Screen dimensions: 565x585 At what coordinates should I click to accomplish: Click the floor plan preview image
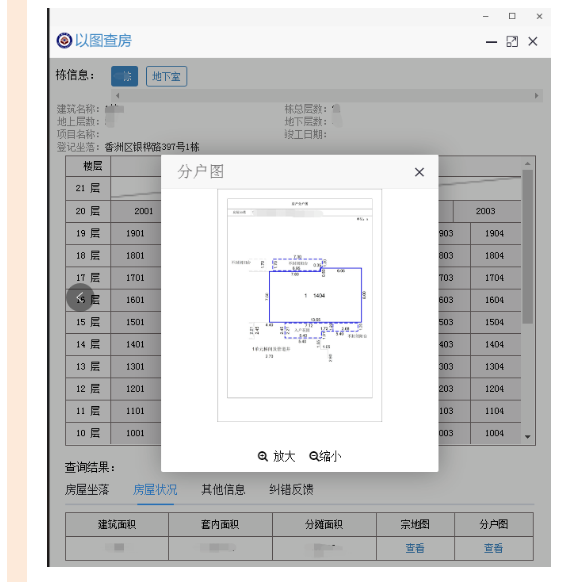300,305
